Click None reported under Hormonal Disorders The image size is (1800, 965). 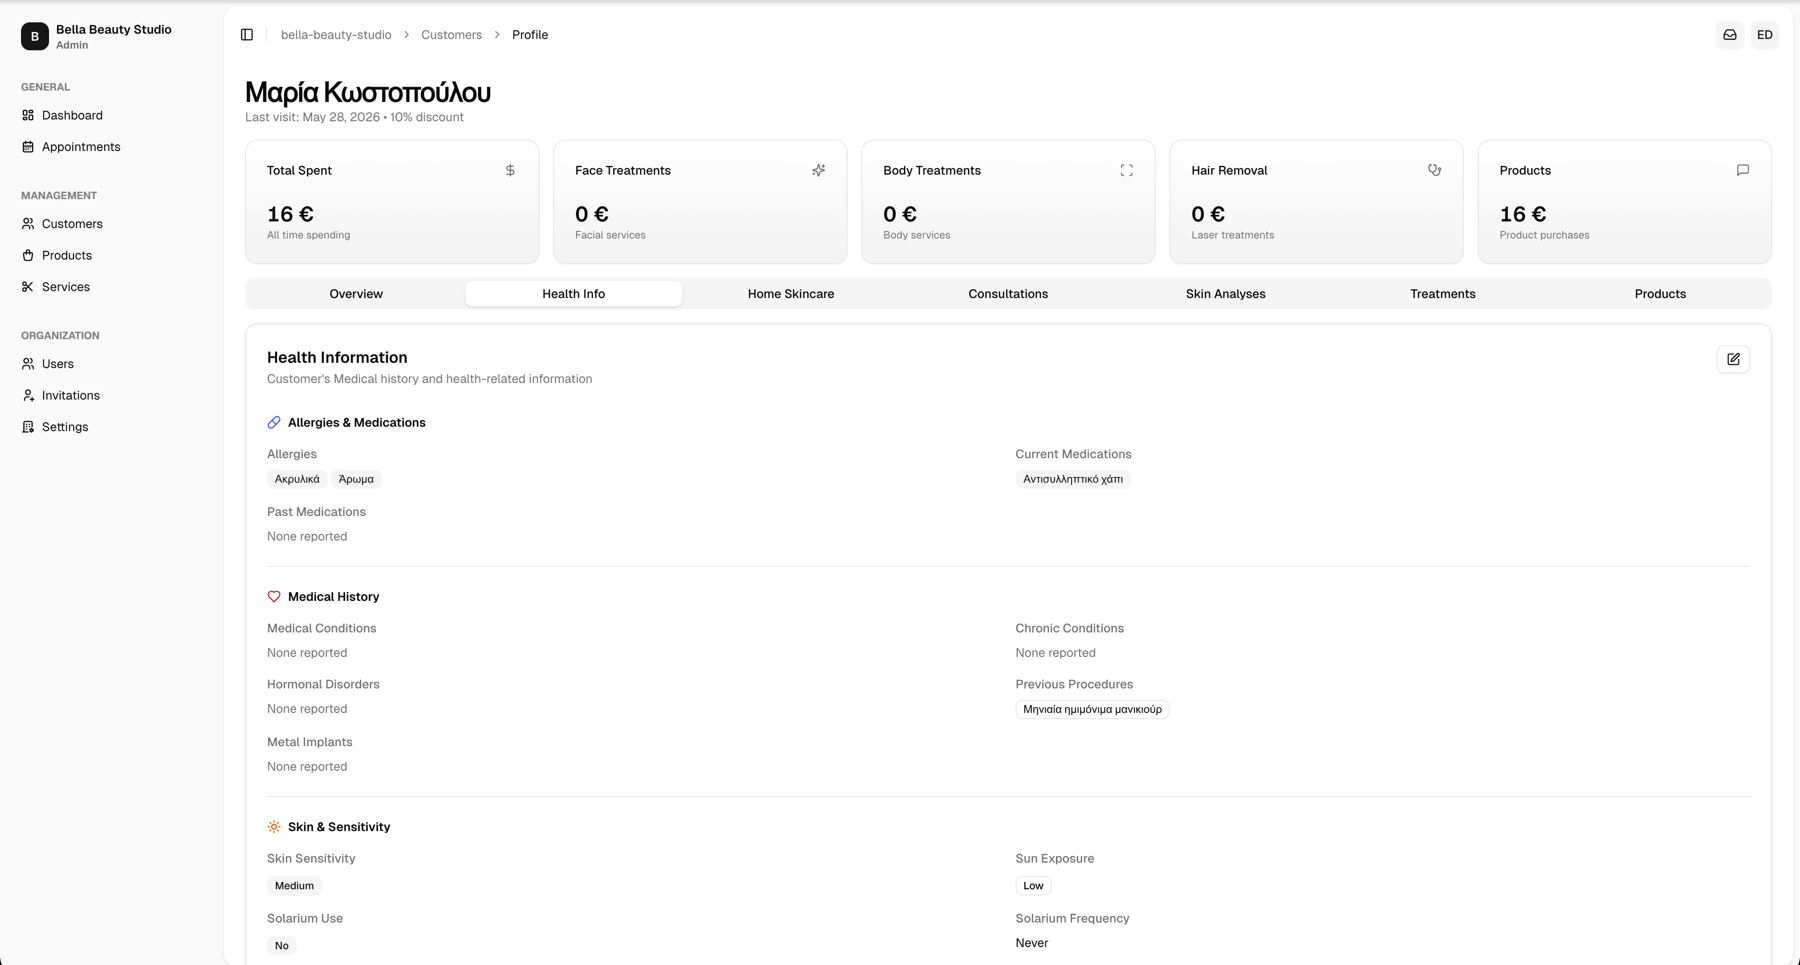pyautogui.click(x=307, y=709)
